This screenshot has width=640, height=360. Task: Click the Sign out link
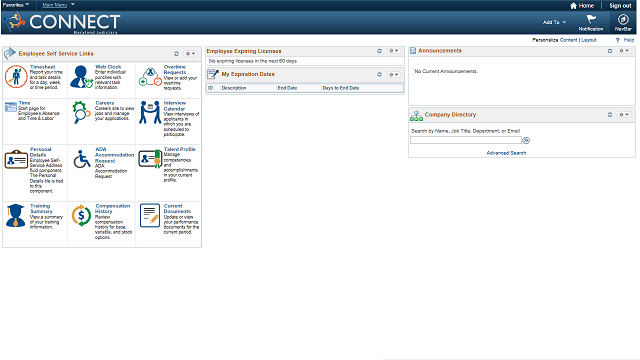pos(620,6)
